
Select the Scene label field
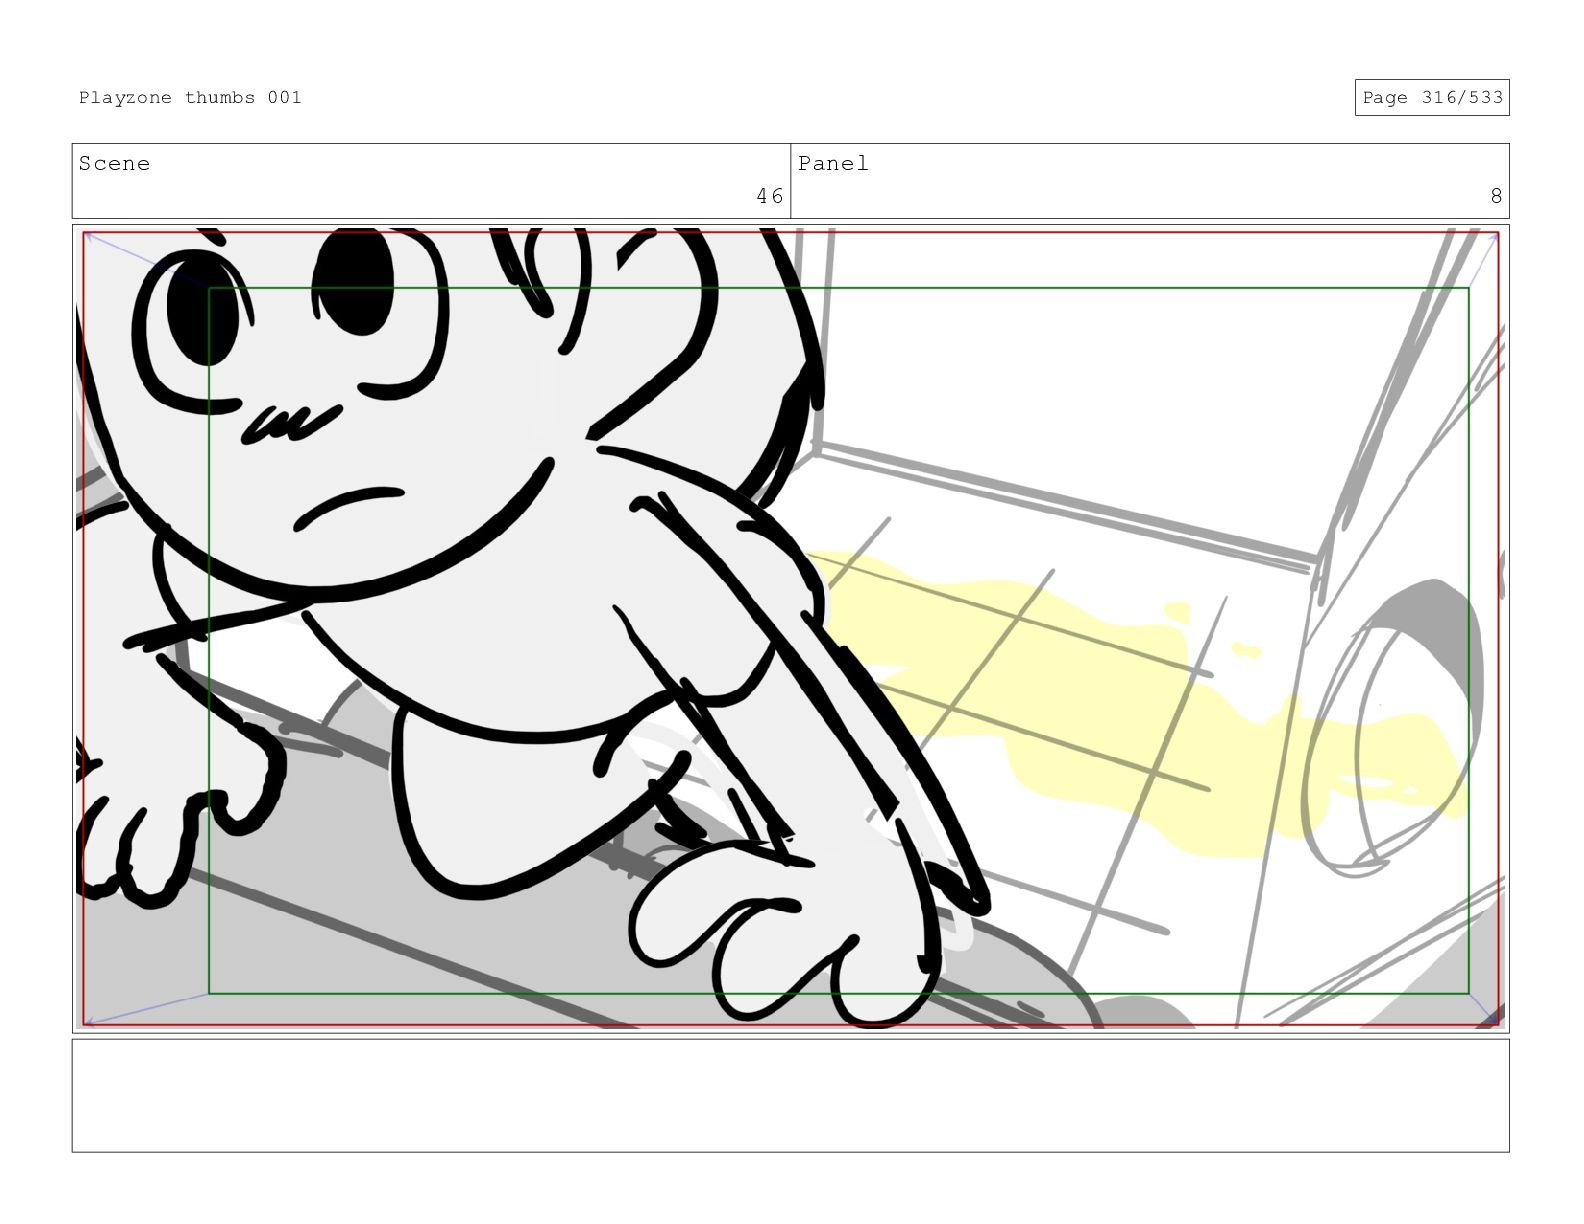click(x=115, y=164)
